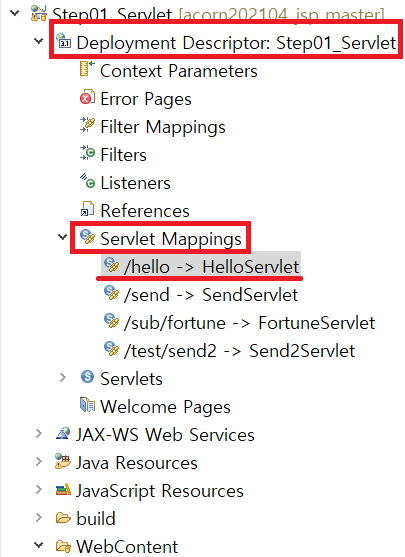Viewport: 405px width, 557px height.
Task: Select the 'Filter Mappings' row
Action: click(x=163, y=127)
